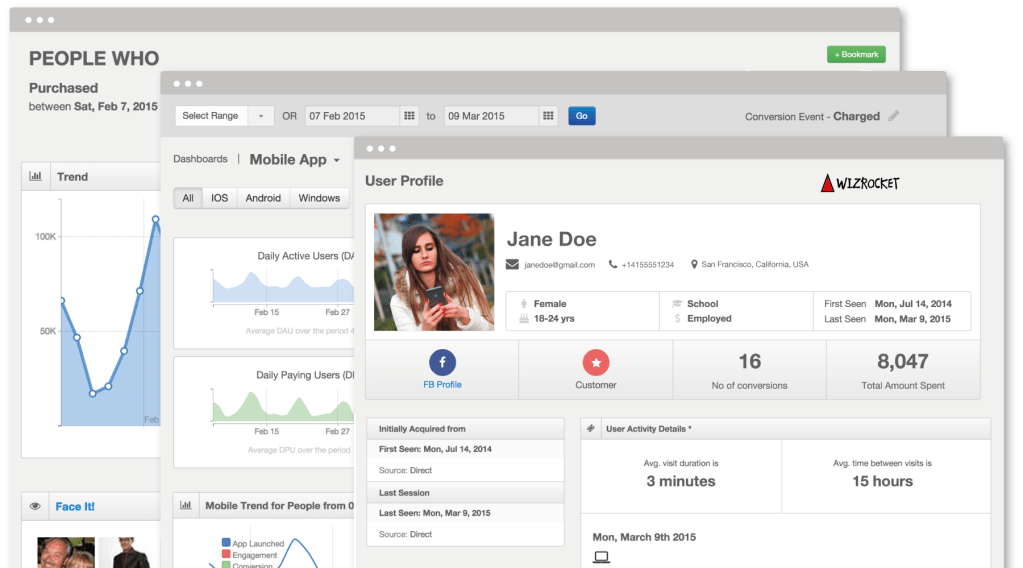The height and width of the screenshot is (568, 1023).
Task: Click the laptop device icon under March 9th
Action: (x=601, y=558)
